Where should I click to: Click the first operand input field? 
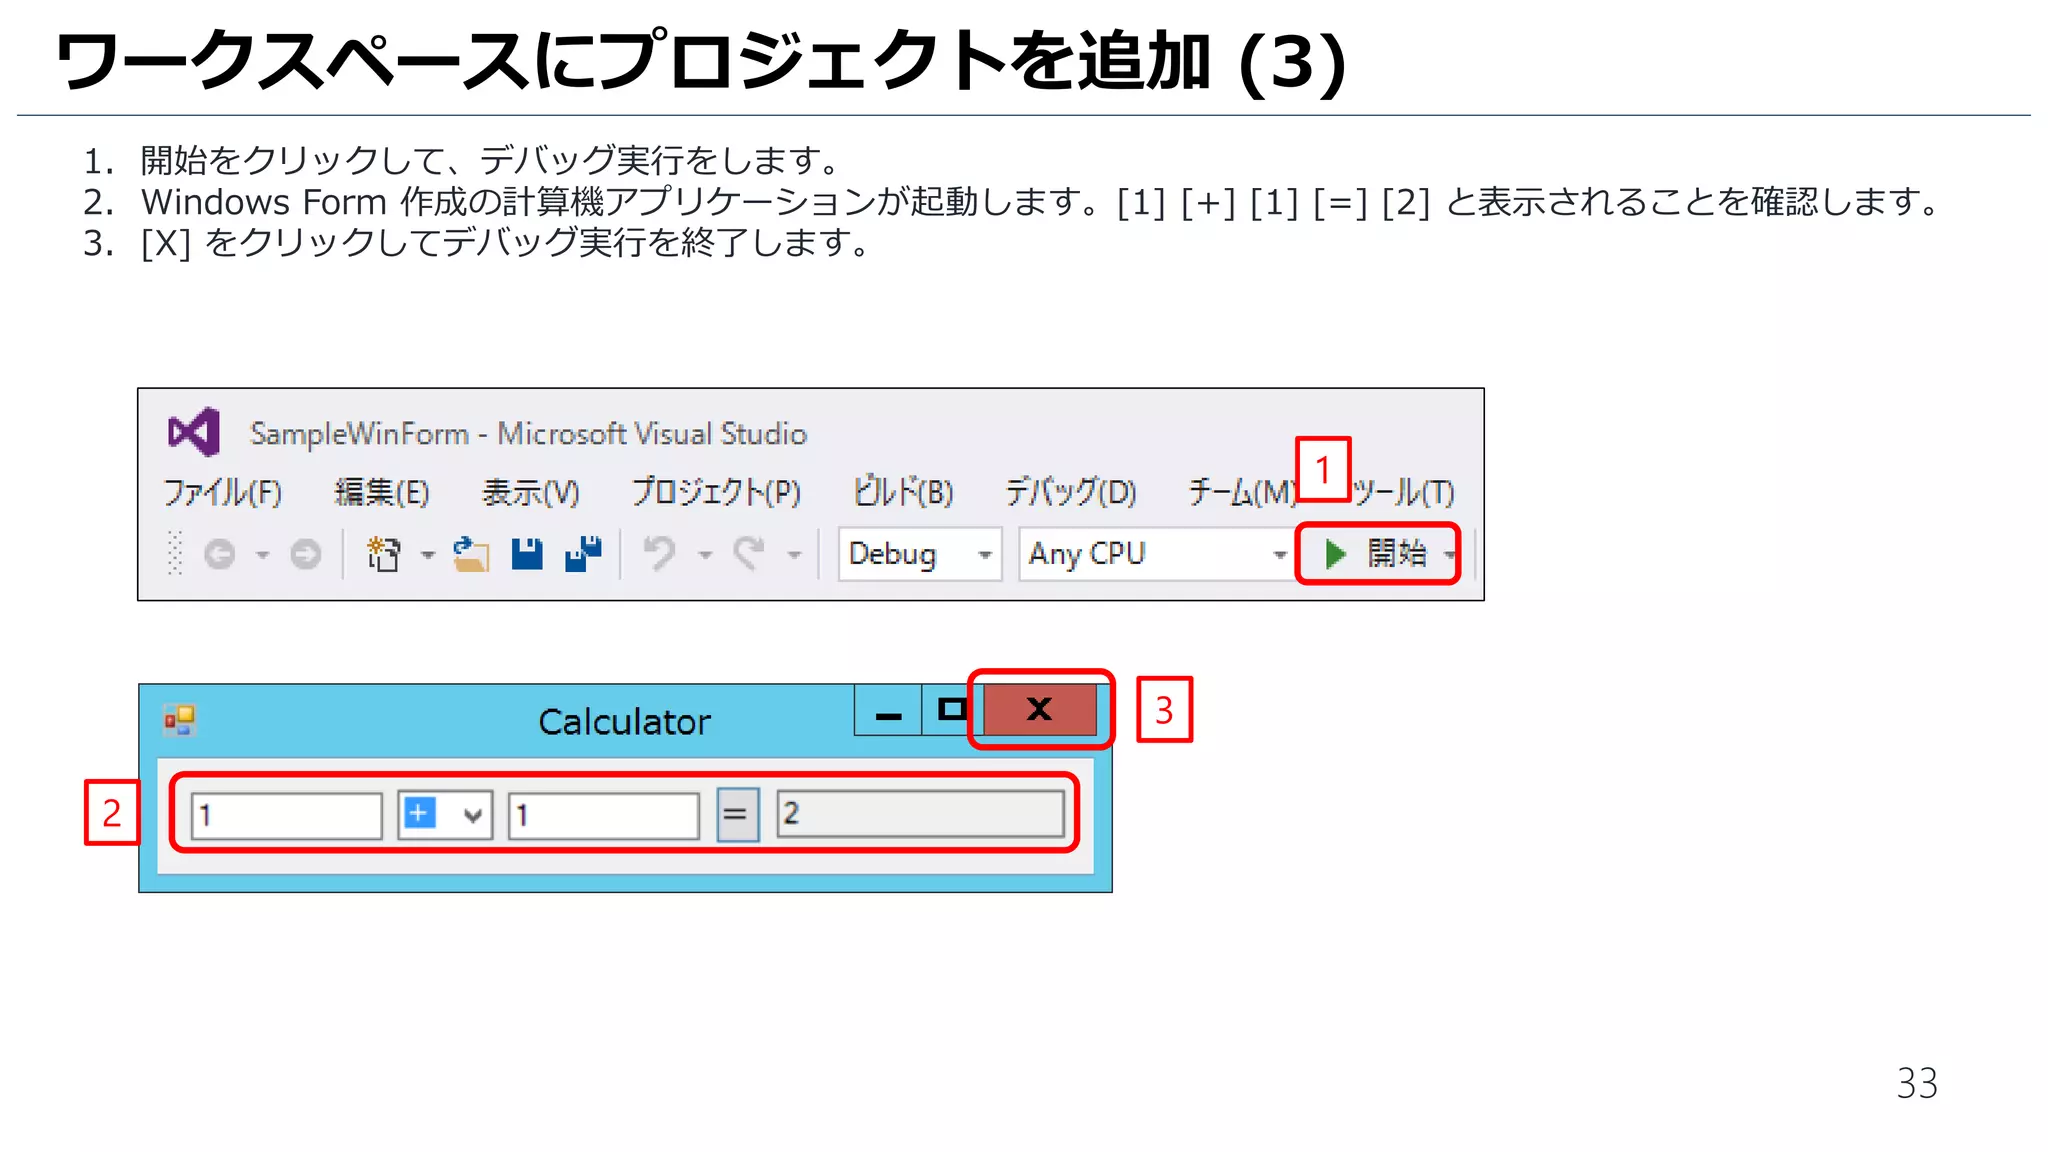click(x=286, y=815)
